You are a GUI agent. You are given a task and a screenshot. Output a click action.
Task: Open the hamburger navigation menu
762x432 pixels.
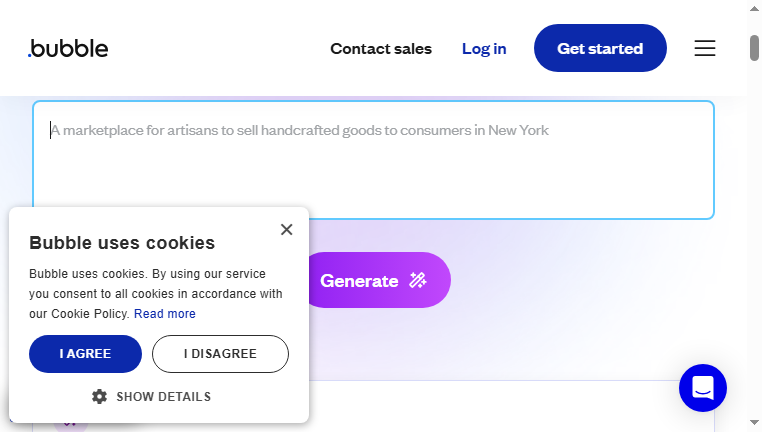tap(705, 48)
